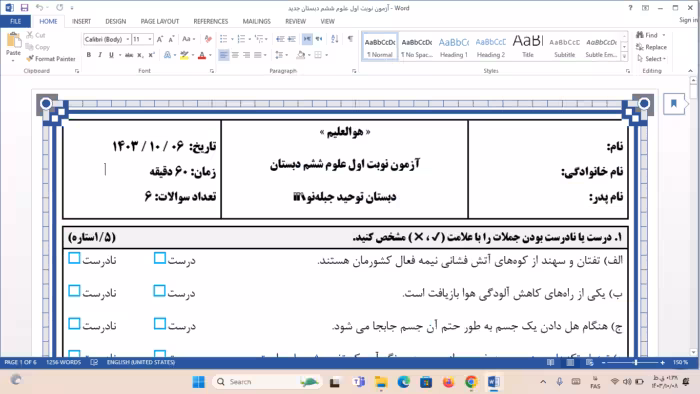The image size is (700, 394).
Task: Open the borders dropdown
Action: pyautogui.click(x=327, y=55)
